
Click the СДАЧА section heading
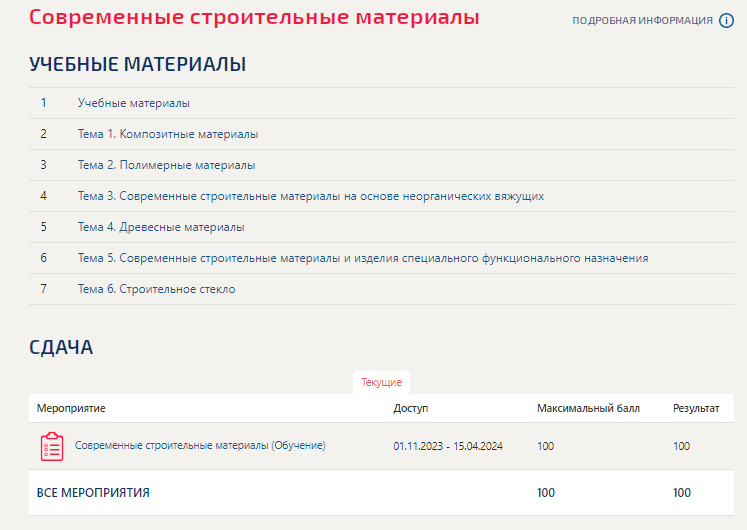pos(61,348)
